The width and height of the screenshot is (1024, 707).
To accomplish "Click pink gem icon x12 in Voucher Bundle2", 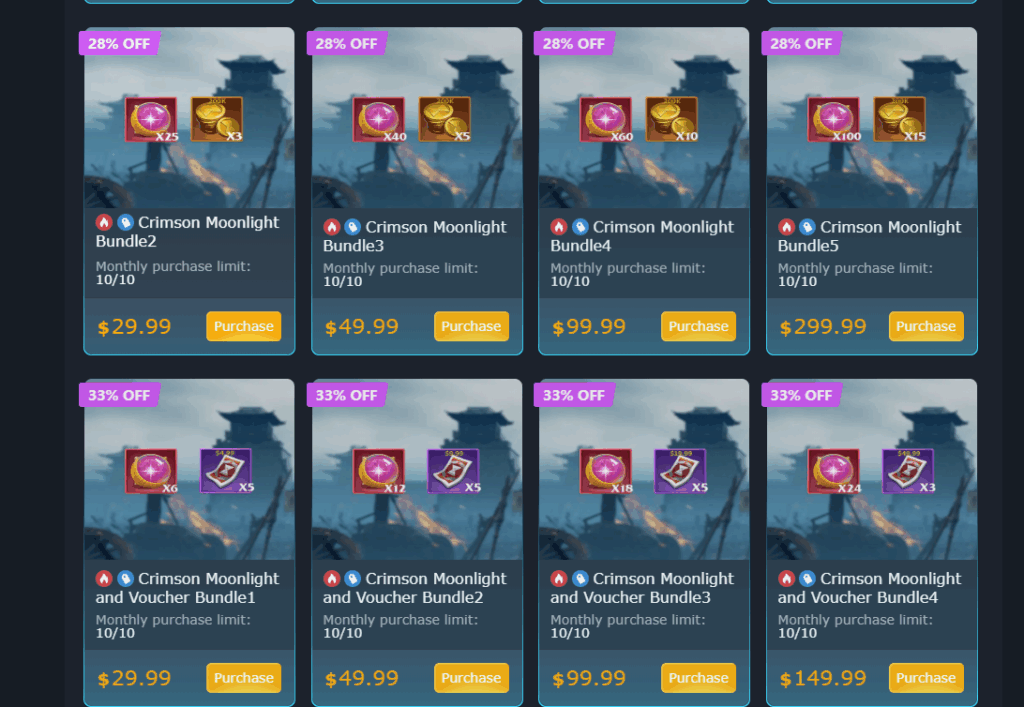I will coord(379,471).
